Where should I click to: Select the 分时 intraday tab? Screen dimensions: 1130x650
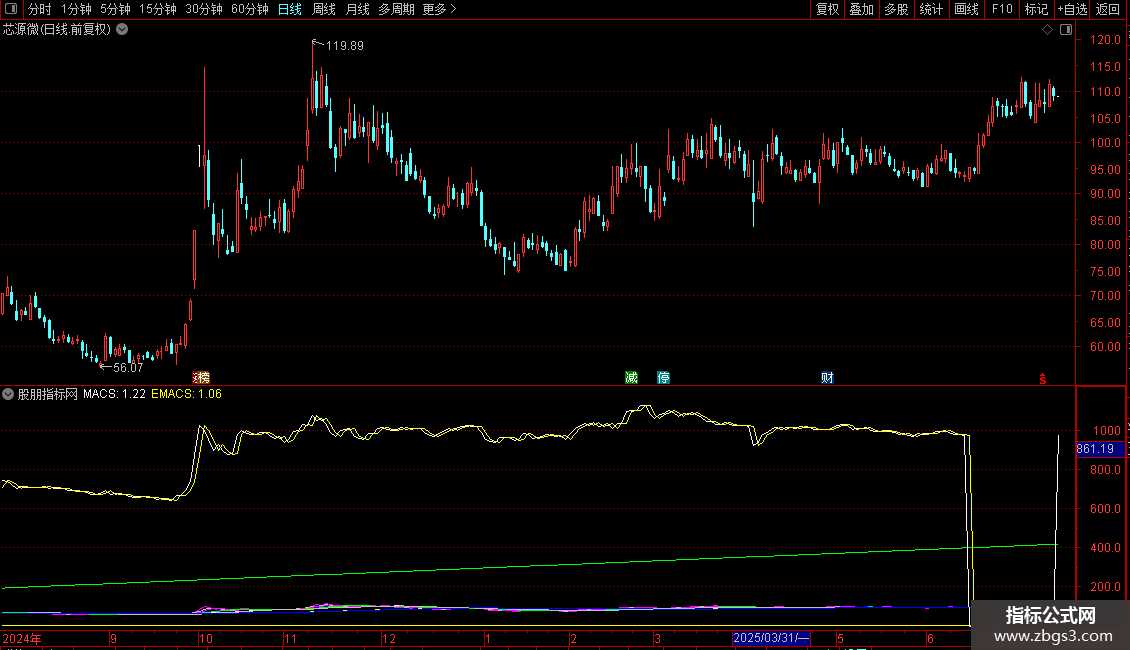point(39,9)
